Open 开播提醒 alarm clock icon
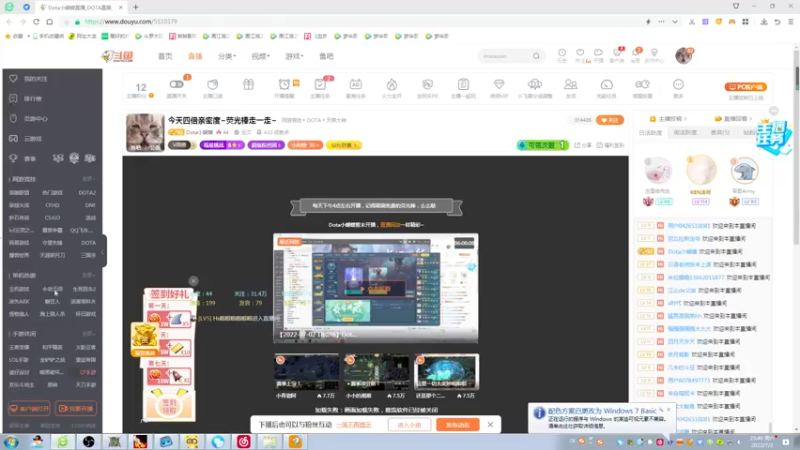This screenshot has width=800, height=450. (x=284, y=85)
